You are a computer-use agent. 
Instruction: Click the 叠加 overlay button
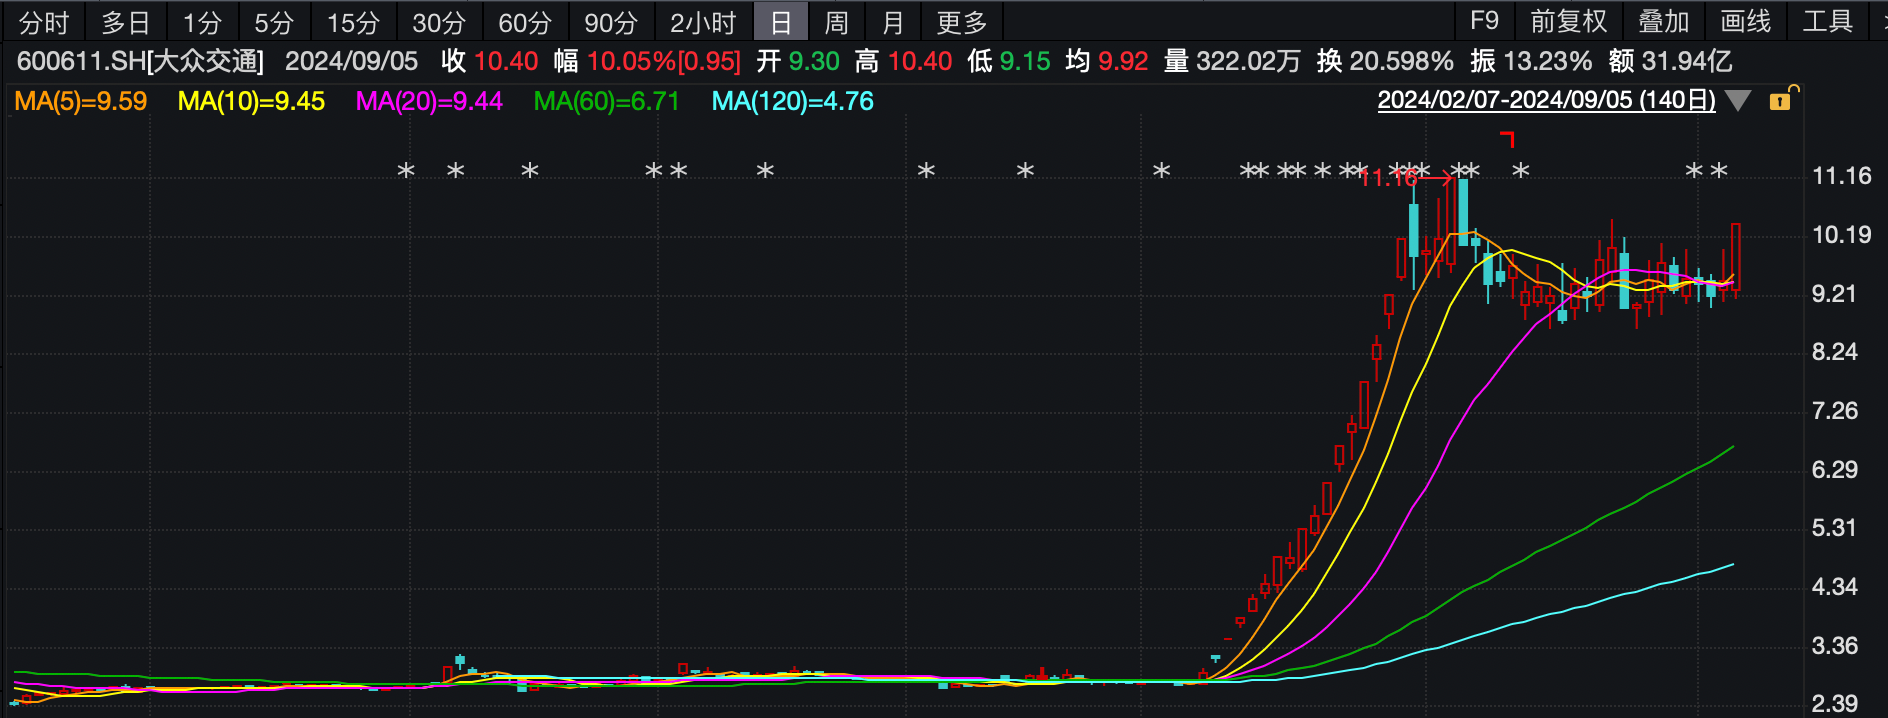(1664, 21)
